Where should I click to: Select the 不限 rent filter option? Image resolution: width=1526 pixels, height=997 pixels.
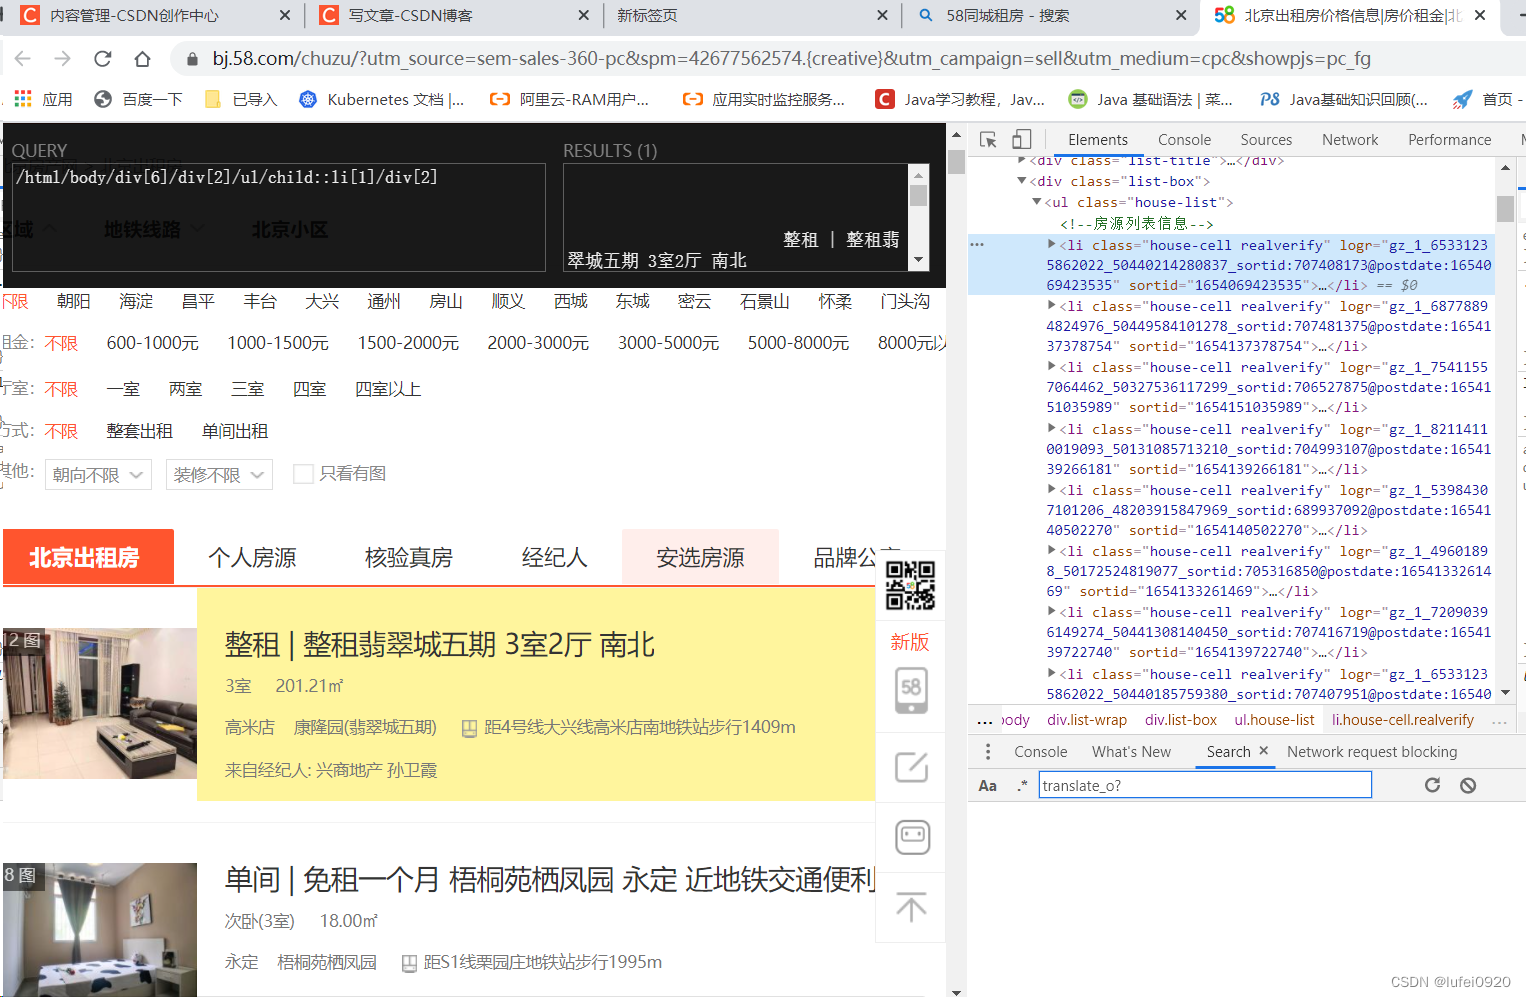61,342
